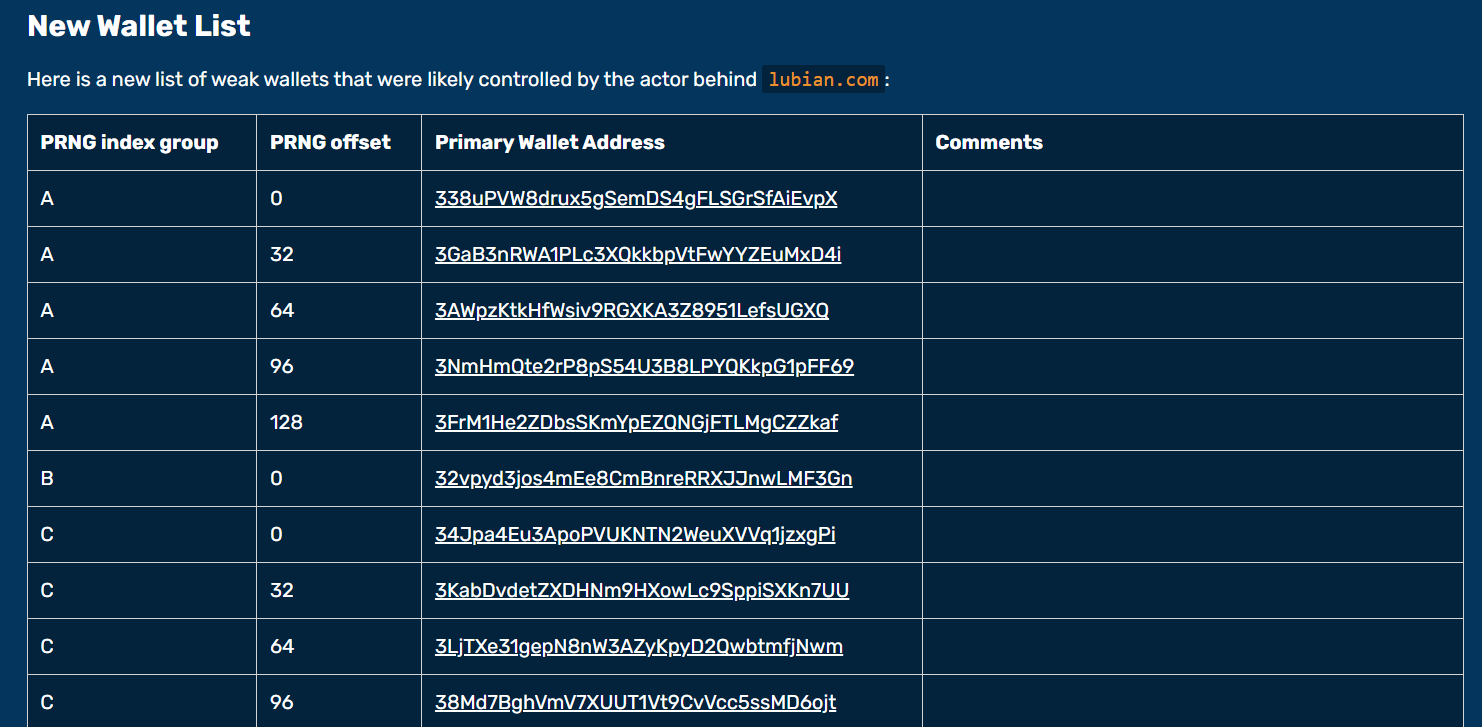The image size is (1482, 727).
Task: Click the "Comments" column header
Action: coord(988,142)
